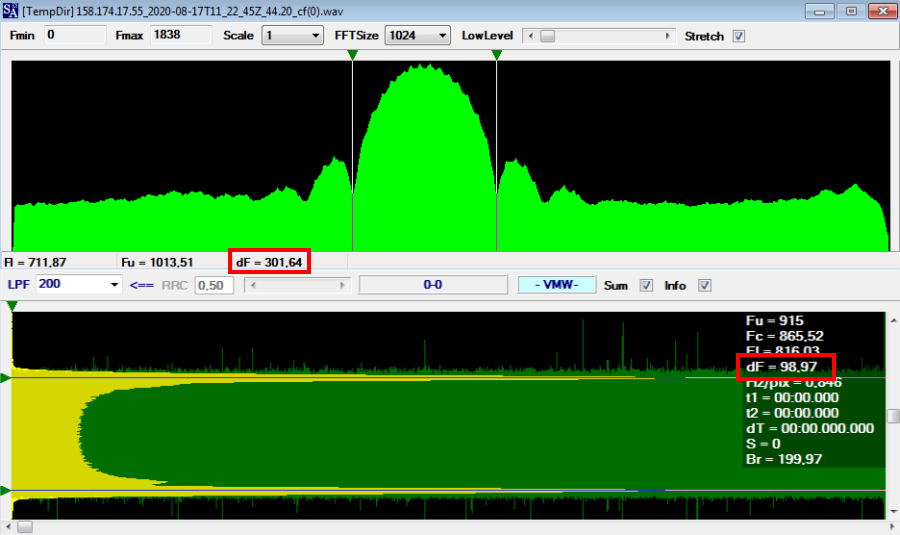Toggle the Sum checkbox
Screen dimensions: 900x535
click(x=646, y=285)
